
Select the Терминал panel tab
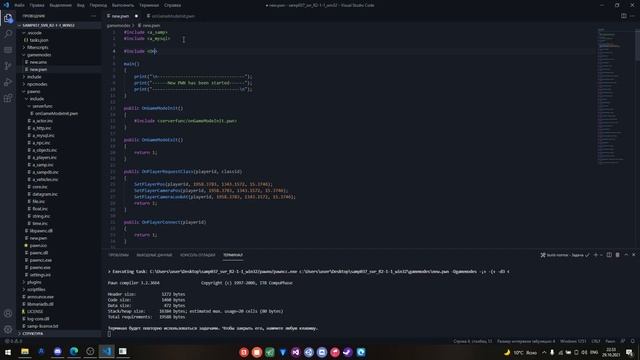[233, 255]
